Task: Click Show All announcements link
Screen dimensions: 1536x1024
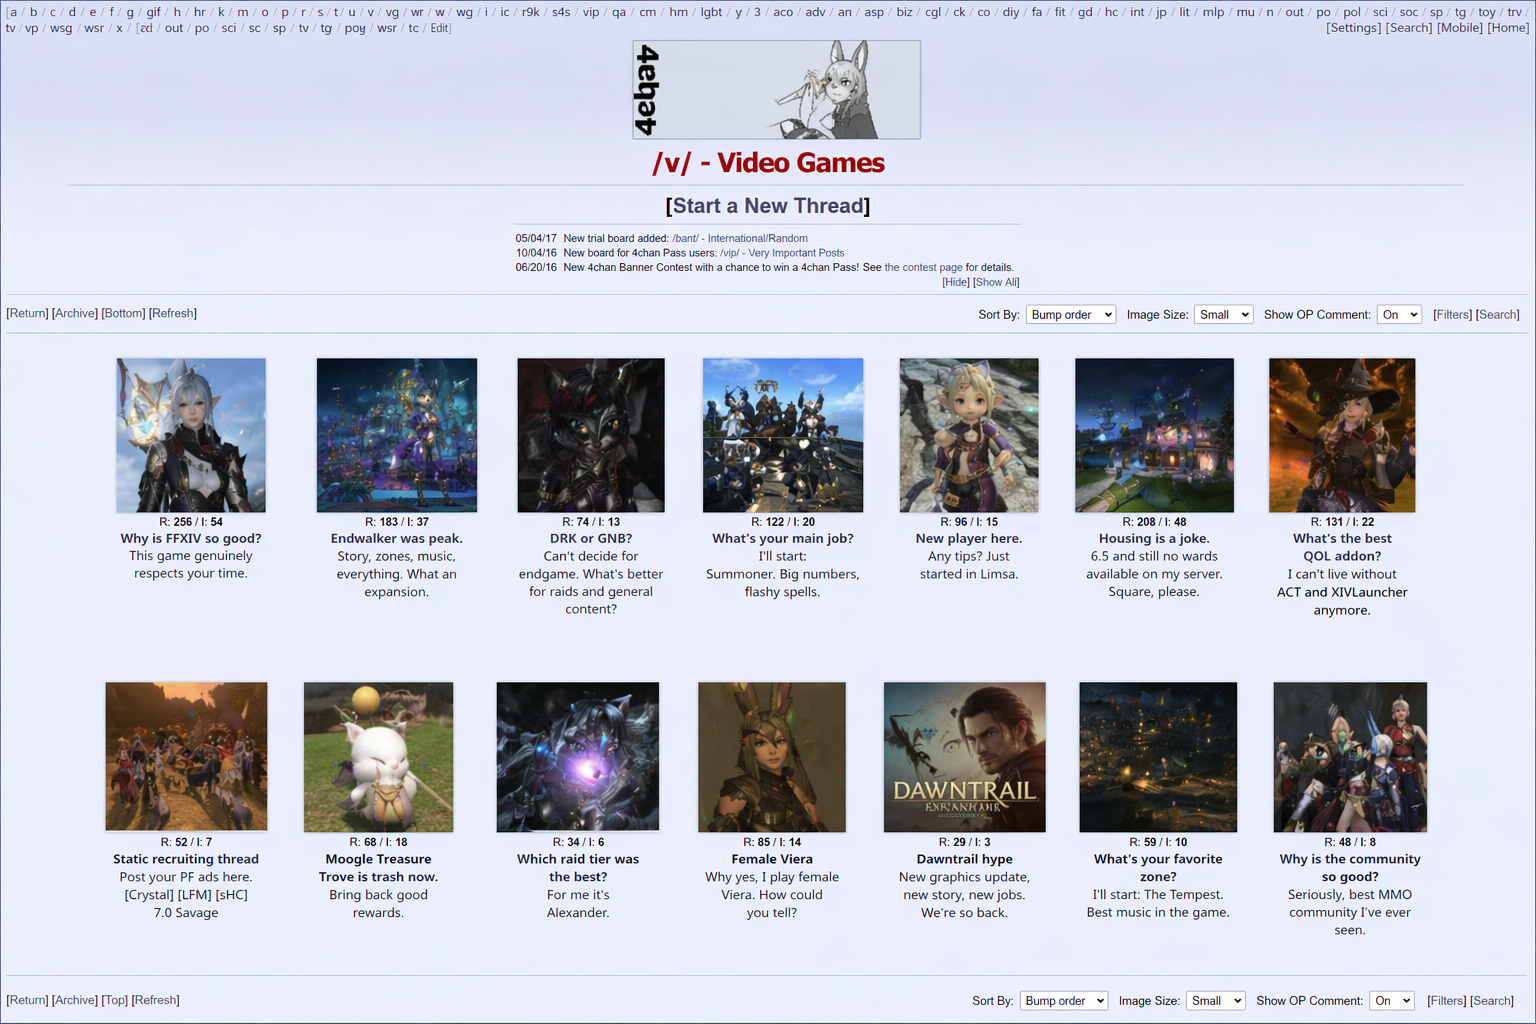Action: coord(996,283)
